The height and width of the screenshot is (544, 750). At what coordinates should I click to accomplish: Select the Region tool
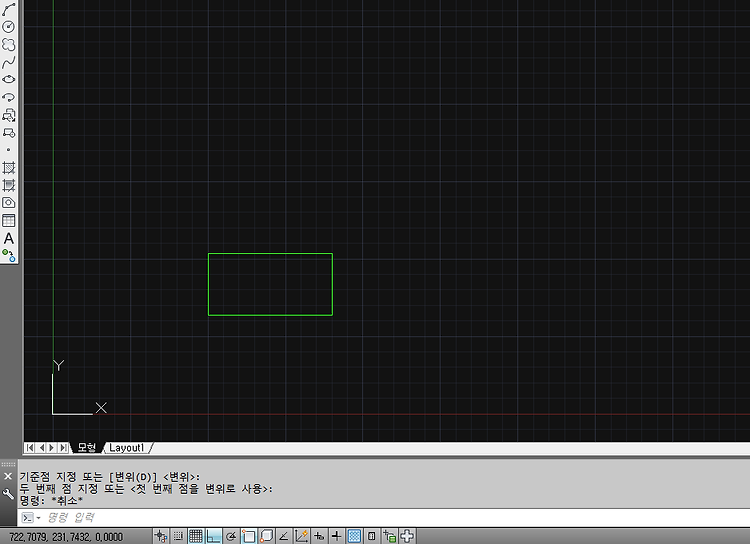pyautogui.click(x=9, y=203)
